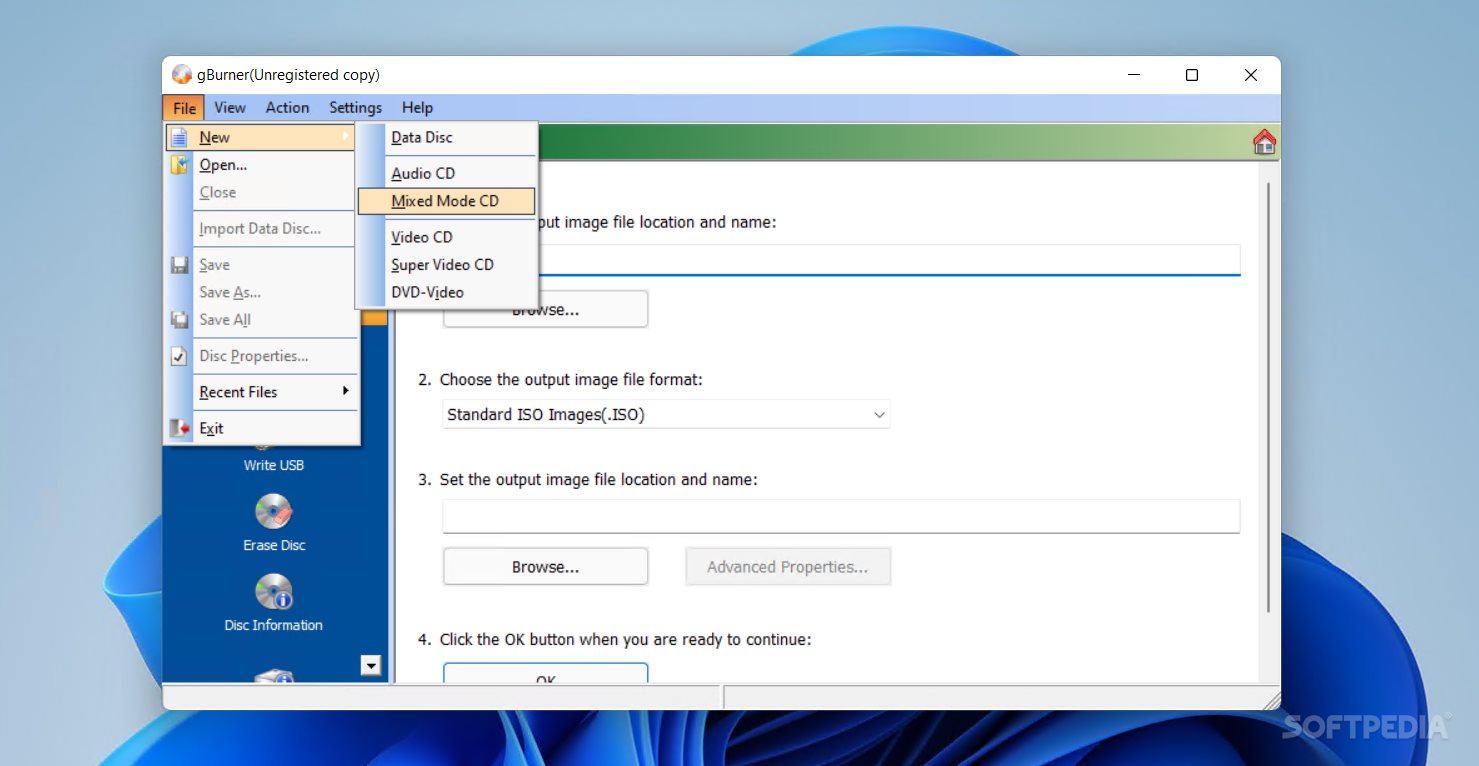Screen dimensions: 1479x766
Task: Choose Super Video CD from submenu
Action: click(x=447, y=265)
